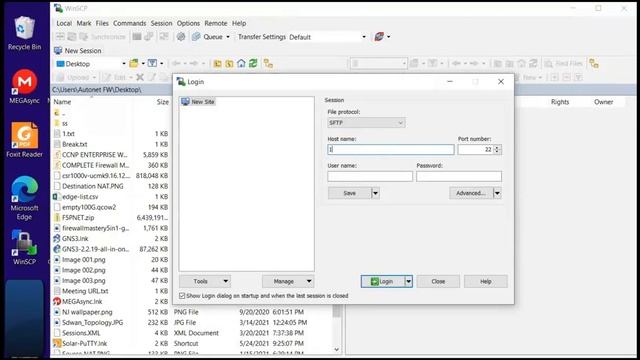640x360 pixels.
Task: Open WinSCP desktop shortcut icon
Action: [24, 247]
